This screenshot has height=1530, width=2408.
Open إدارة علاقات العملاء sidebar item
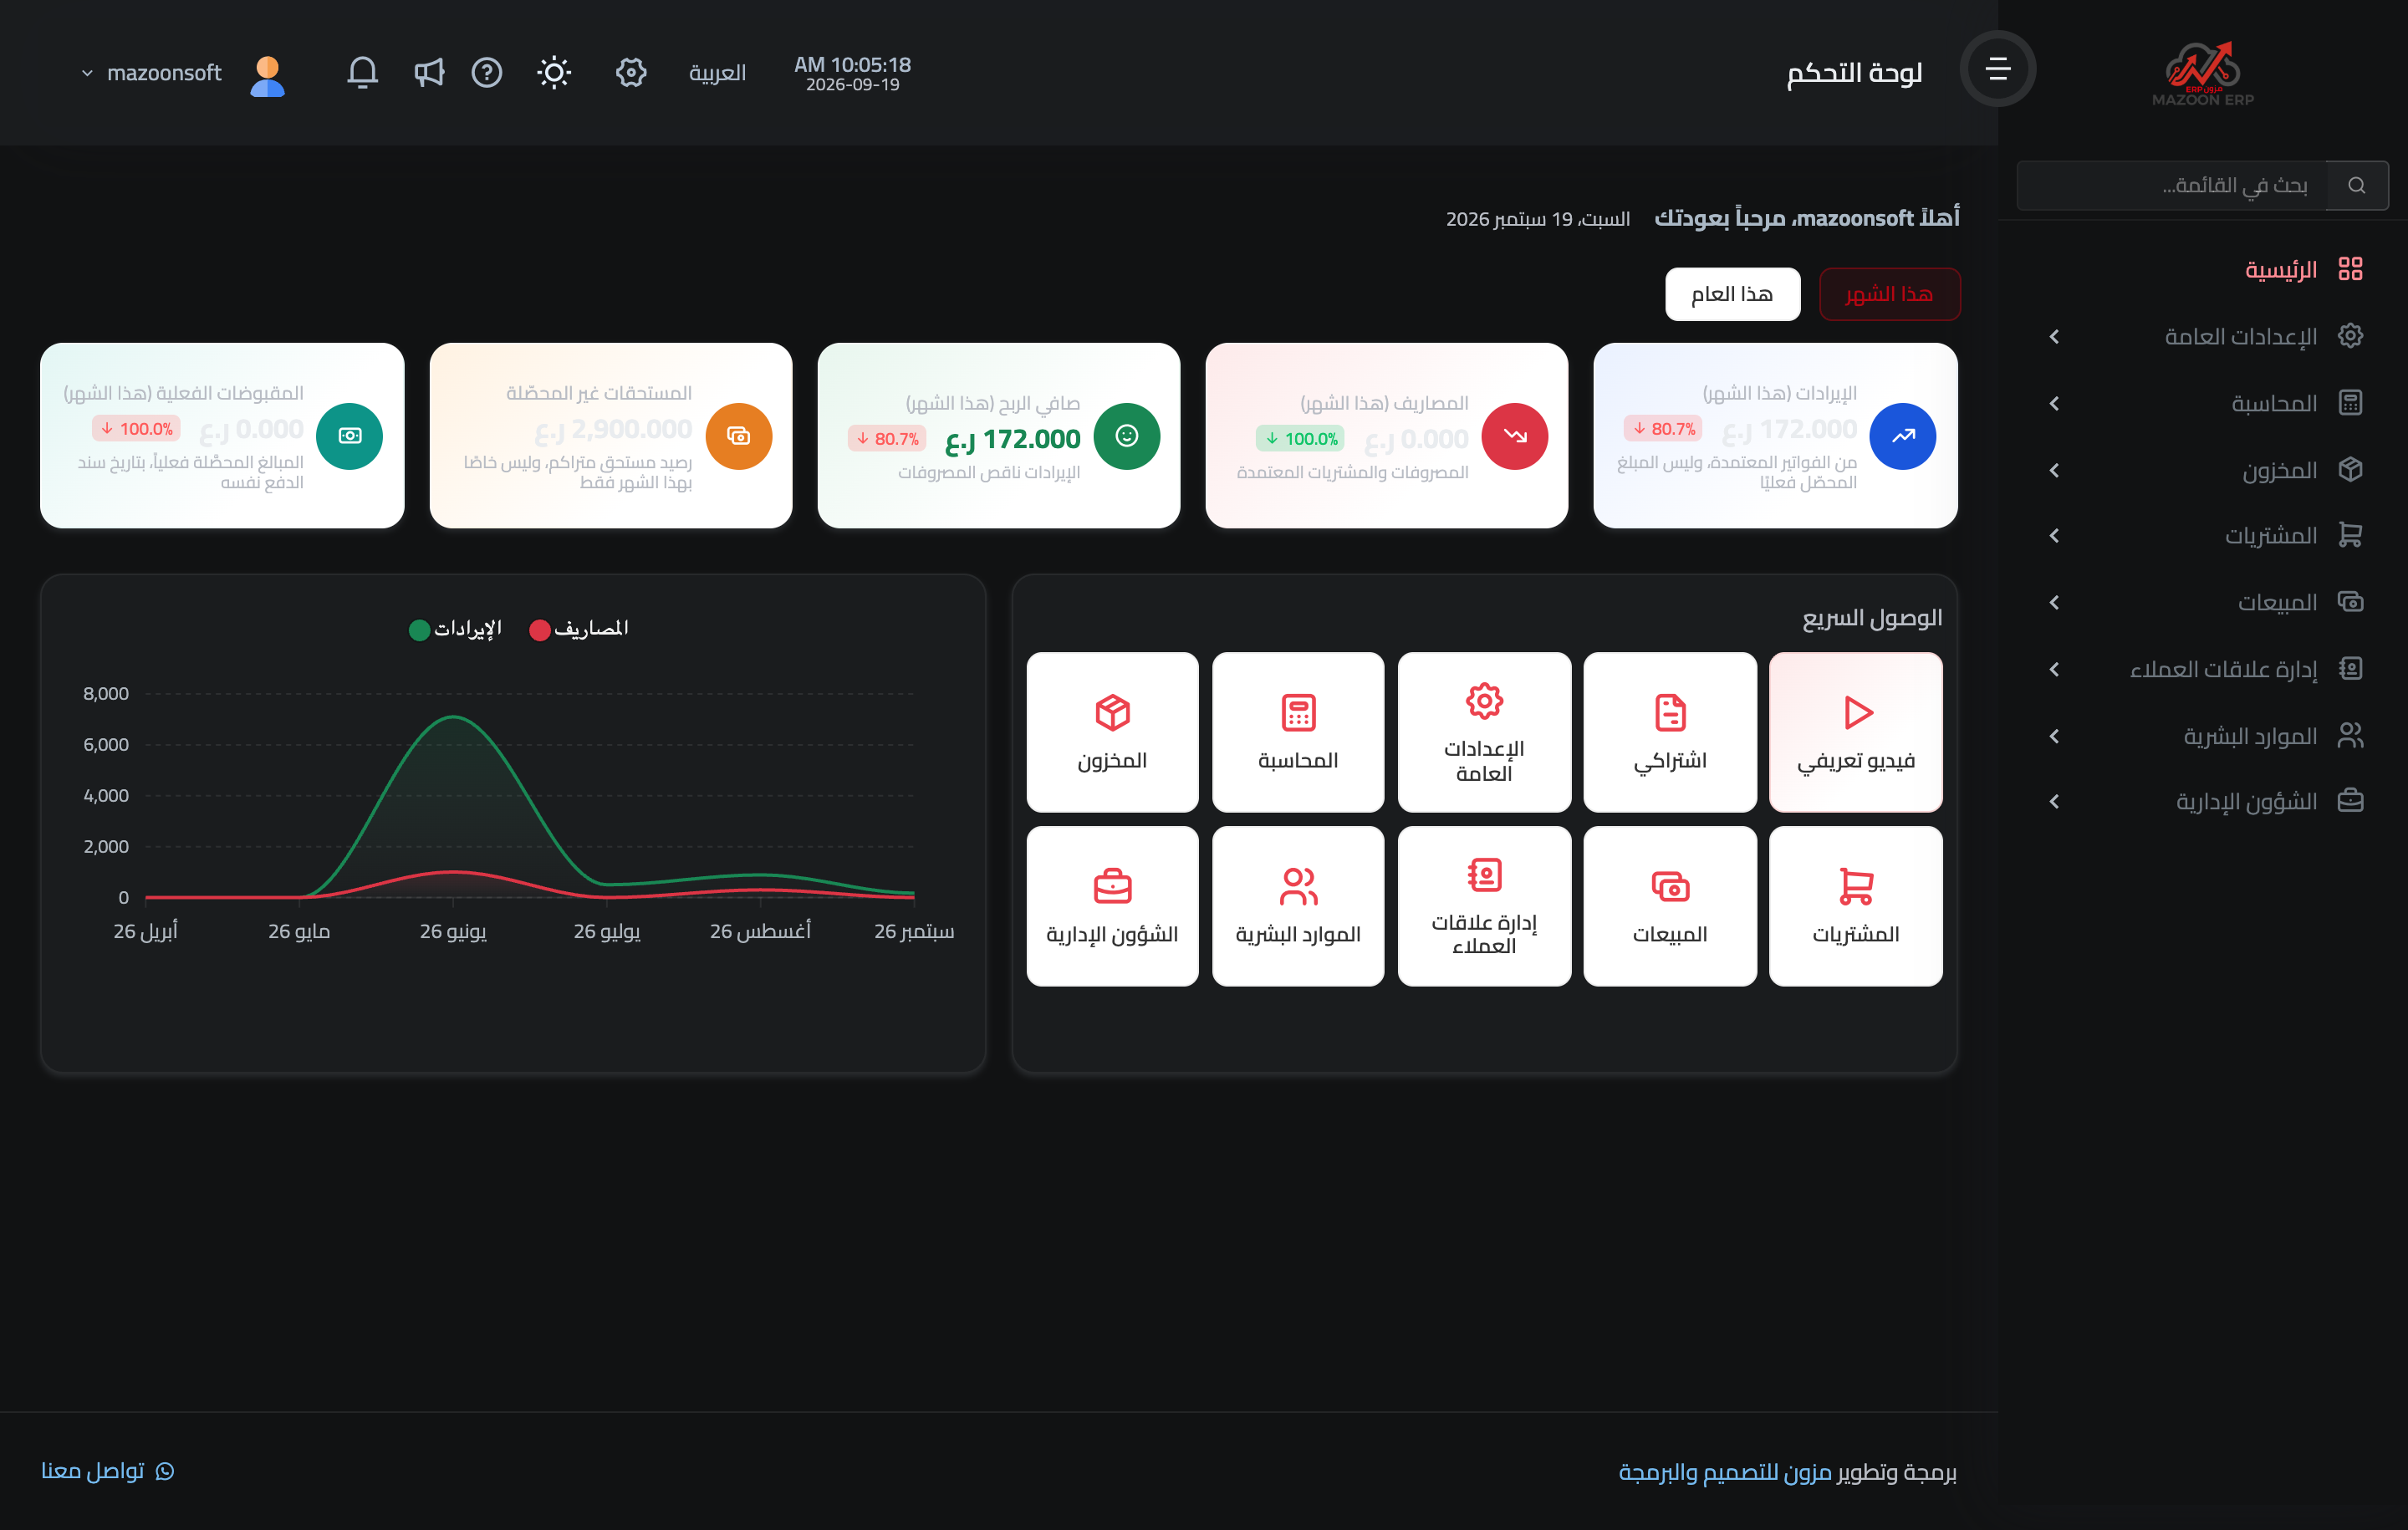pos(2204,669)
